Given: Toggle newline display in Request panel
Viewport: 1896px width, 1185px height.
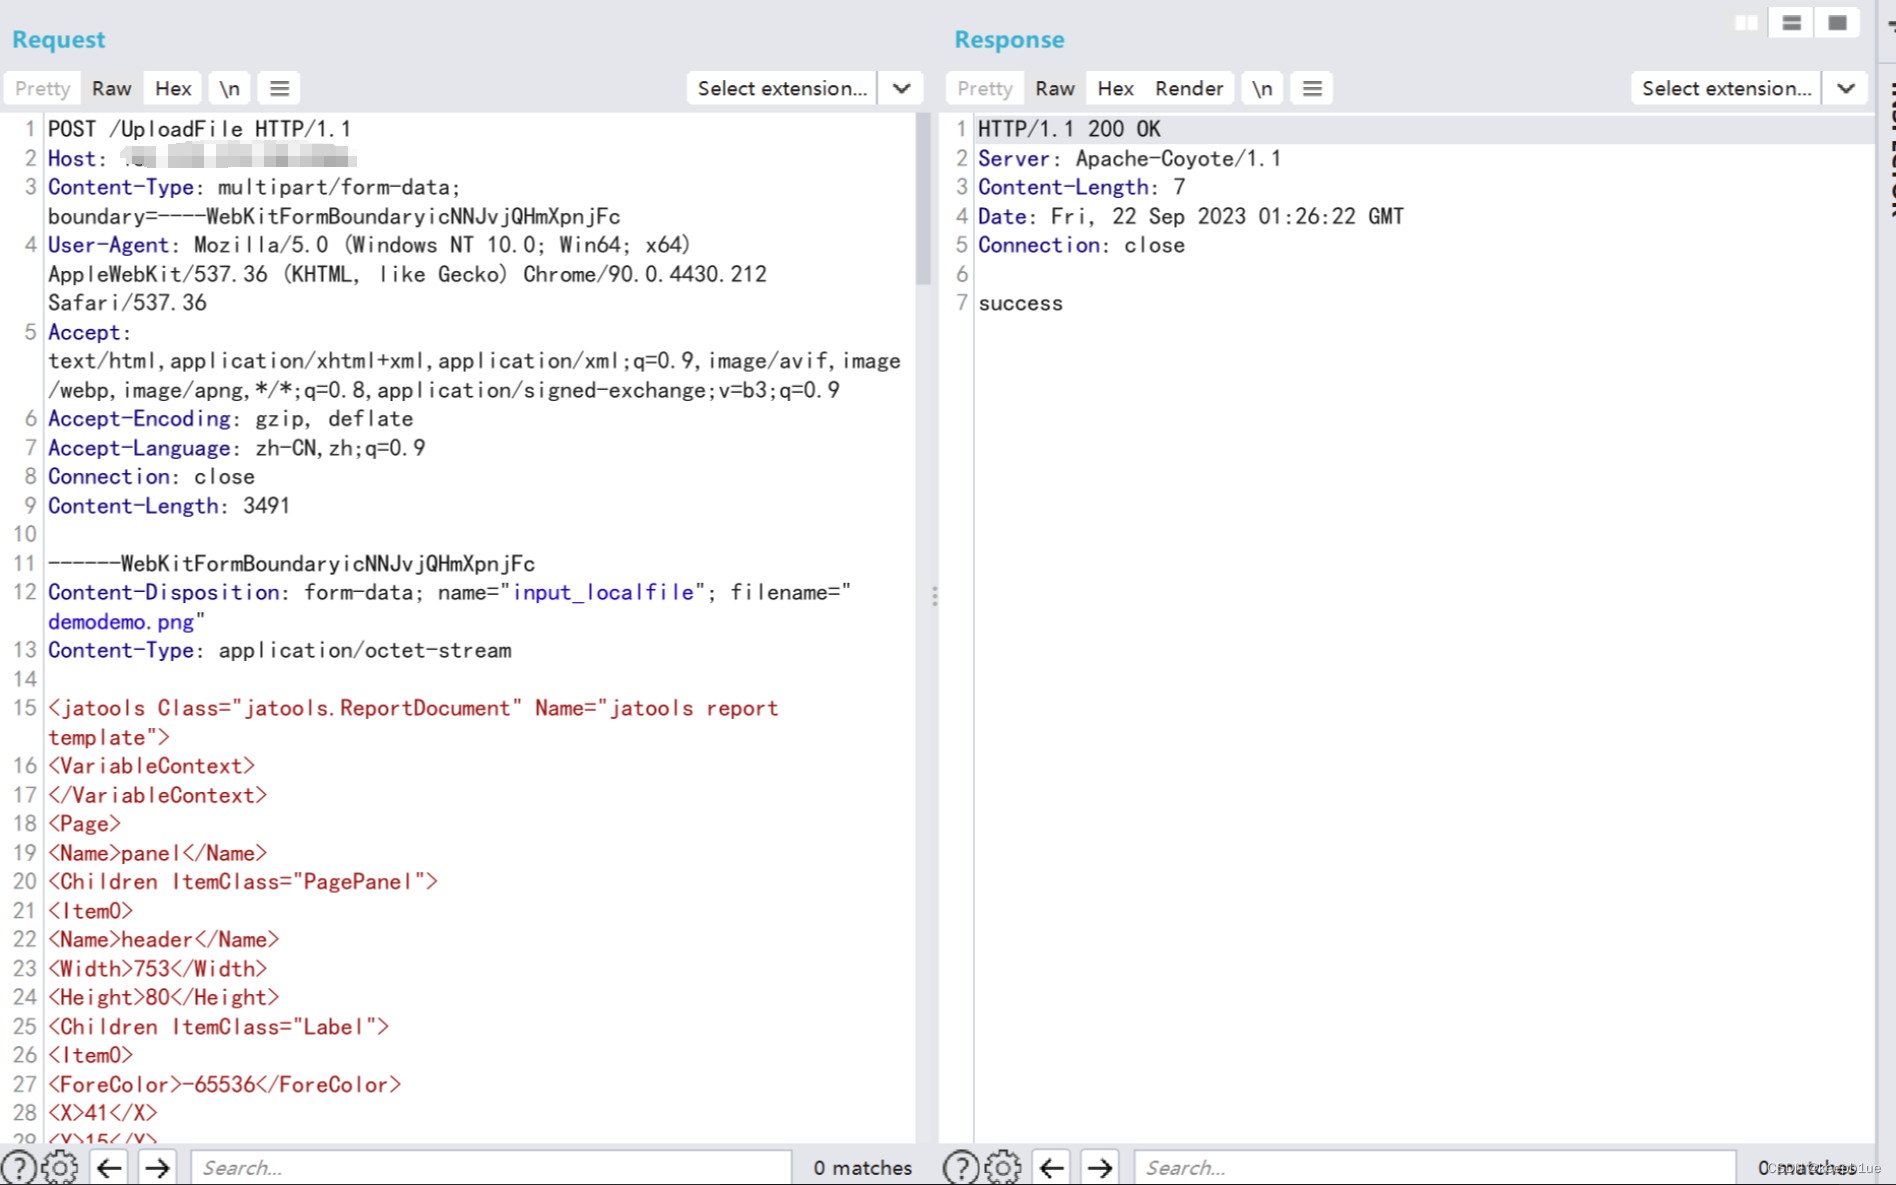Looking at the screenshot, I should click(230, 88).
